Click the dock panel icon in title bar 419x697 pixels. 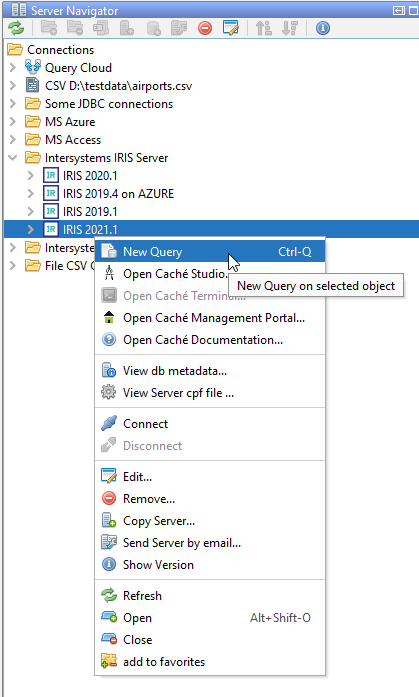(398, 10)
